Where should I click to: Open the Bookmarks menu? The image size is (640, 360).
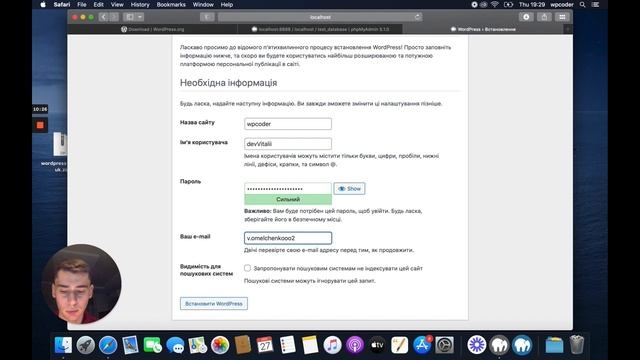[x=171, y=4]
